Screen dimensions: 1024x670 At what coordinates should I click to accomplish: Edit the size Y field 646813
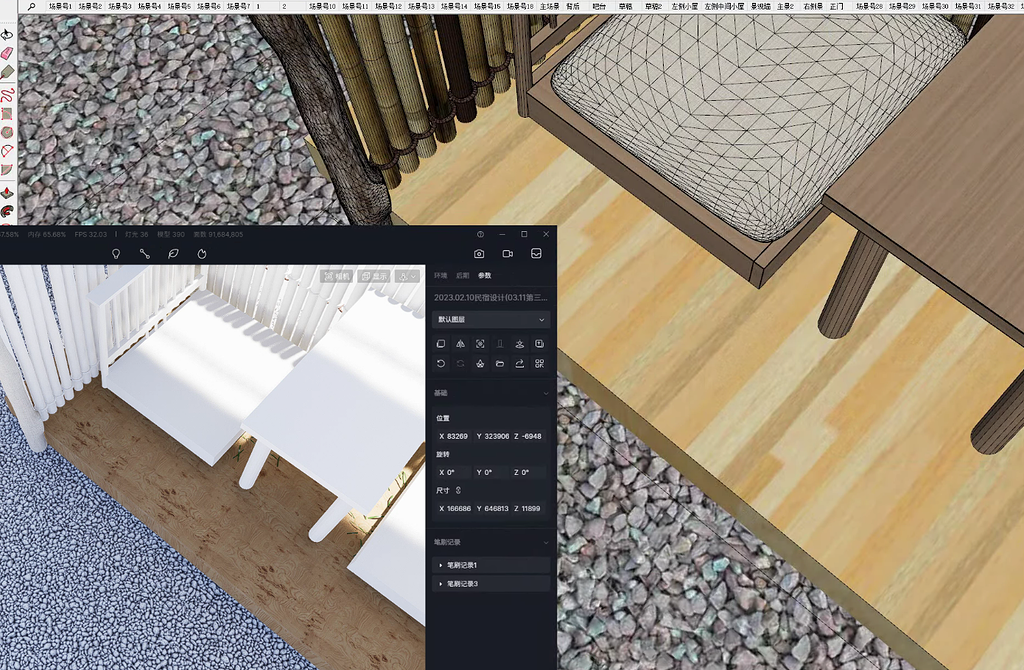(491, 508)
